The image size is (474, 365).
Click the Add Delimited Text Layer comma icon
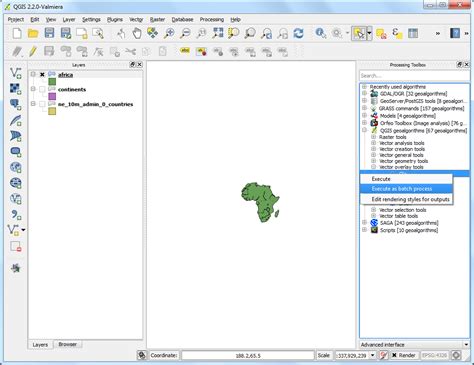(x=16, y=214)
